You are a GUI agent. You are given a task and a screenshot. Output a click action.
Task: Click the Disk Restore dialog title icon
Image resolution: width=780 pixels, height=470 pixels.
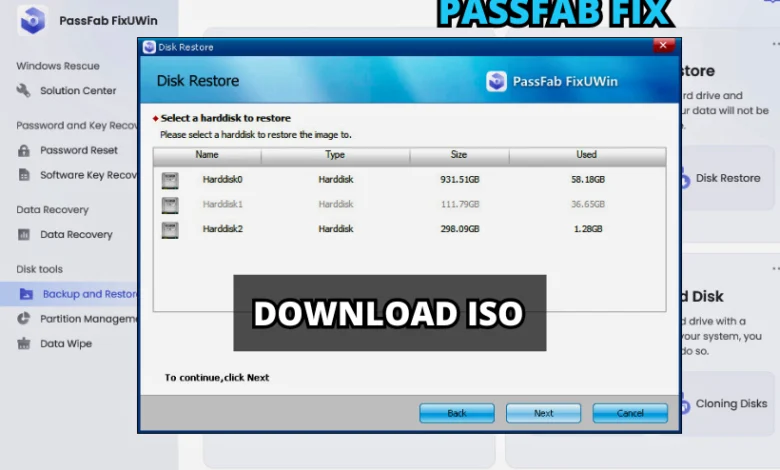(149, 47)
